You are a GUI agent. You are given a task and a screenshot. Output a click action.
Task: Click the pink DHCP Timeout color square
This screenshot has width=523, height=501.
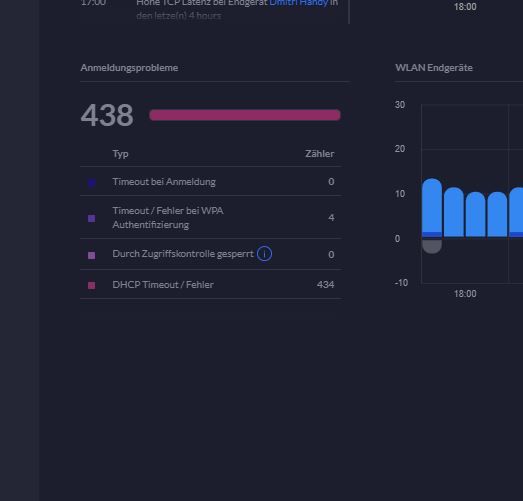tap(91, 285)
